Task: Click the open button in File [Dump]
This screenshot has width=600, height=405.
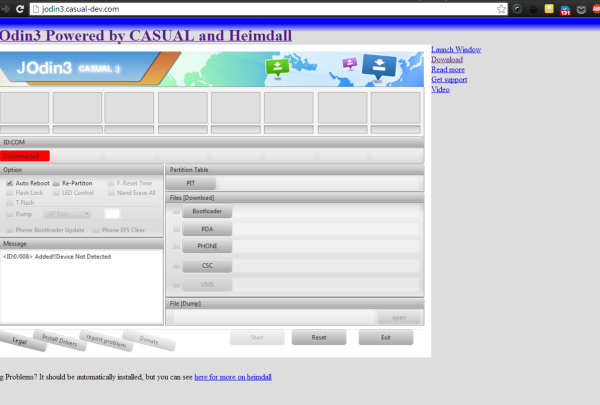Action: coord(399,318)
